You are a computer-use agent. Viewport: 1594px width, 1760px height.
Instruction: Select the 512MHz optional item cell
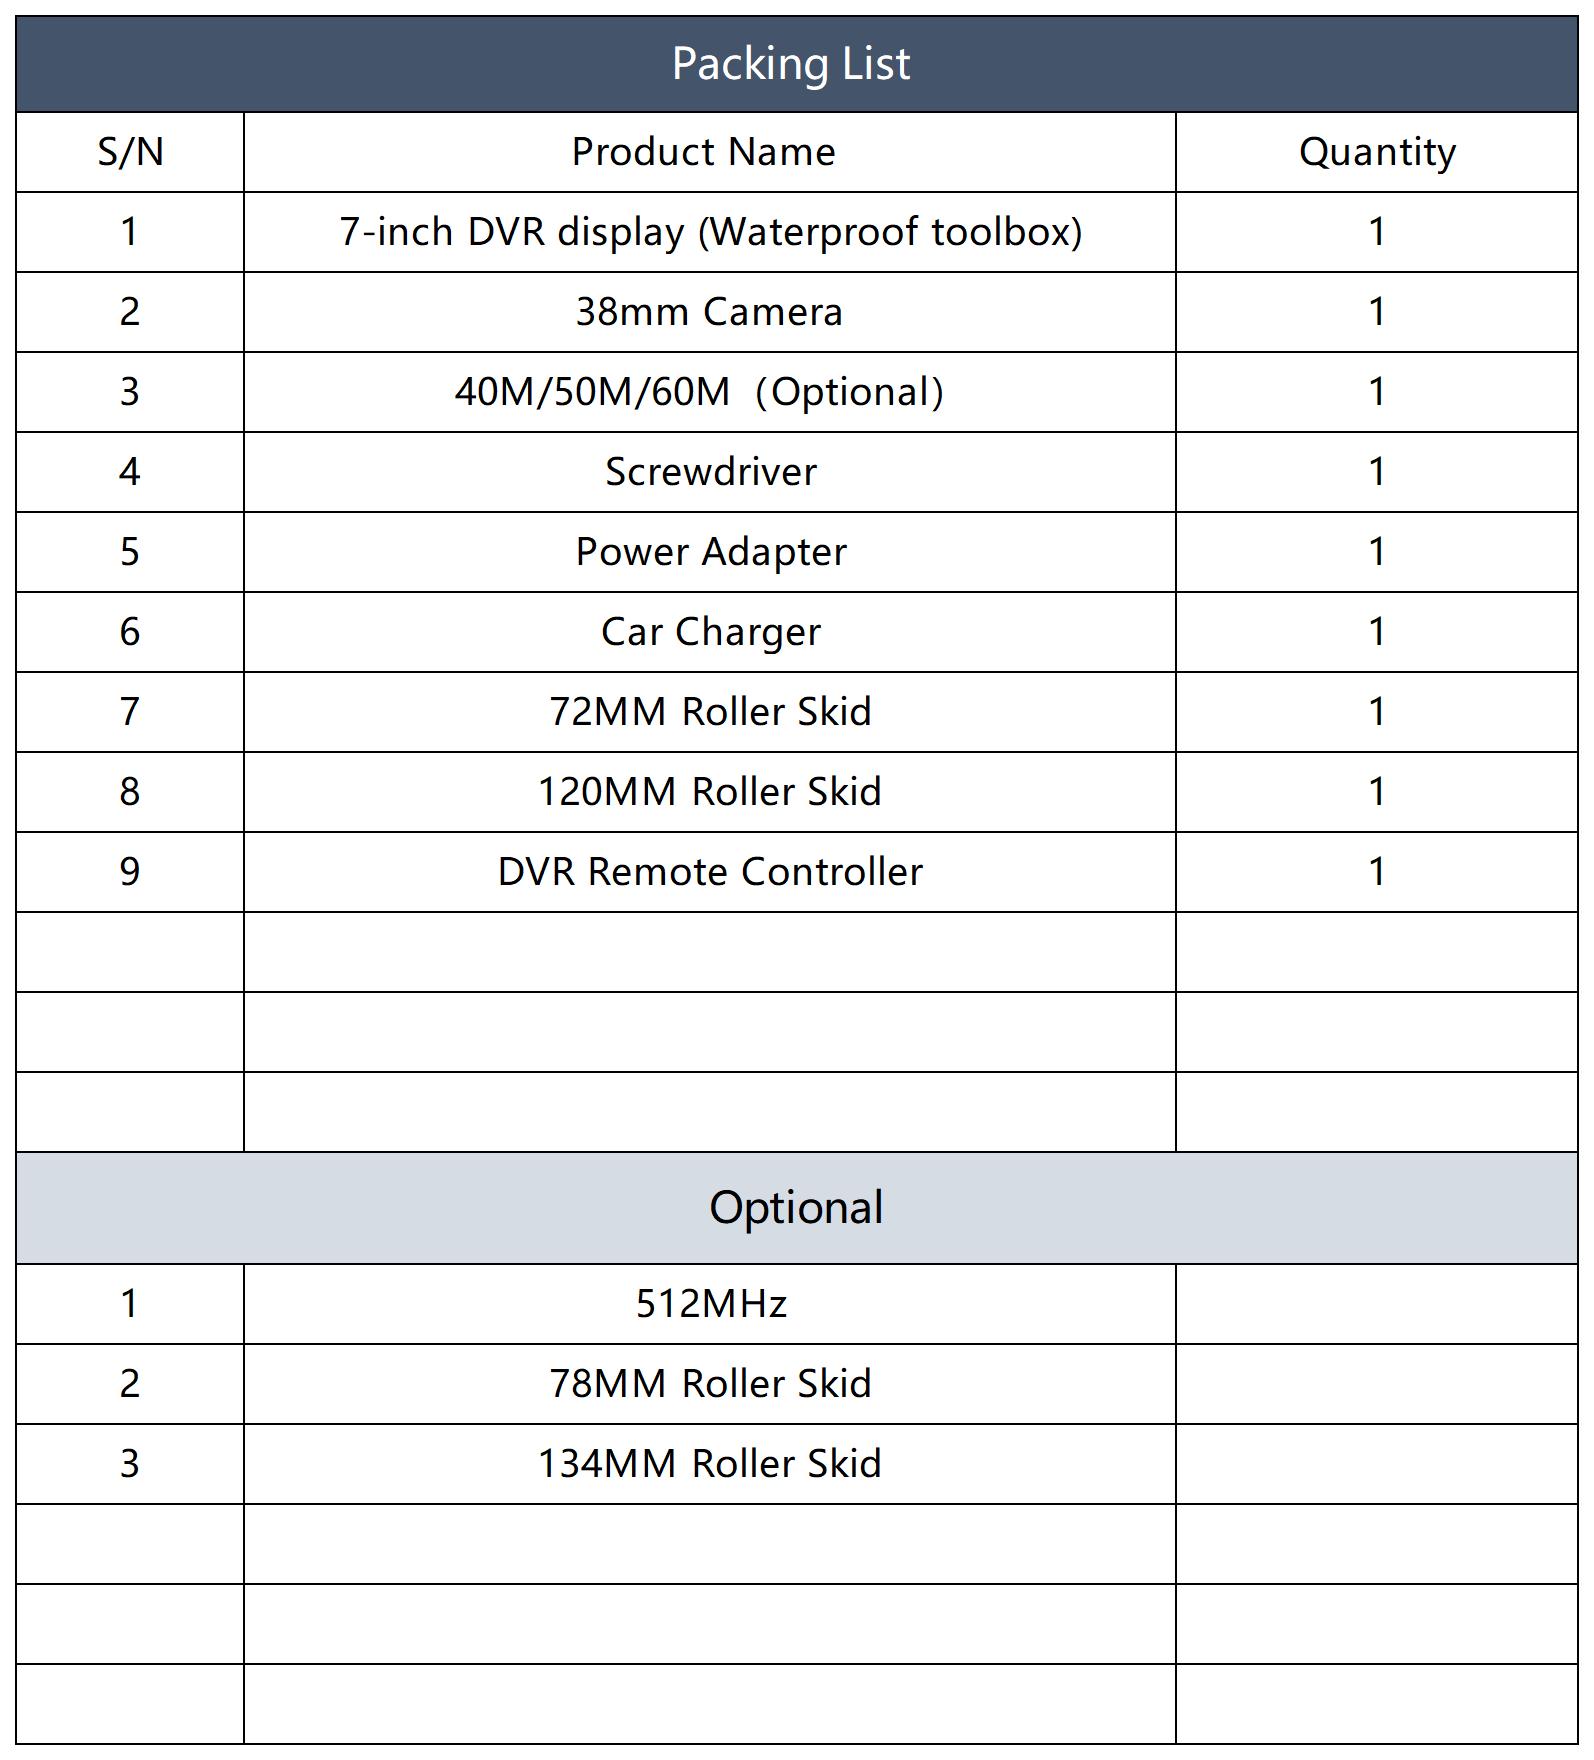pos(710,1304)
